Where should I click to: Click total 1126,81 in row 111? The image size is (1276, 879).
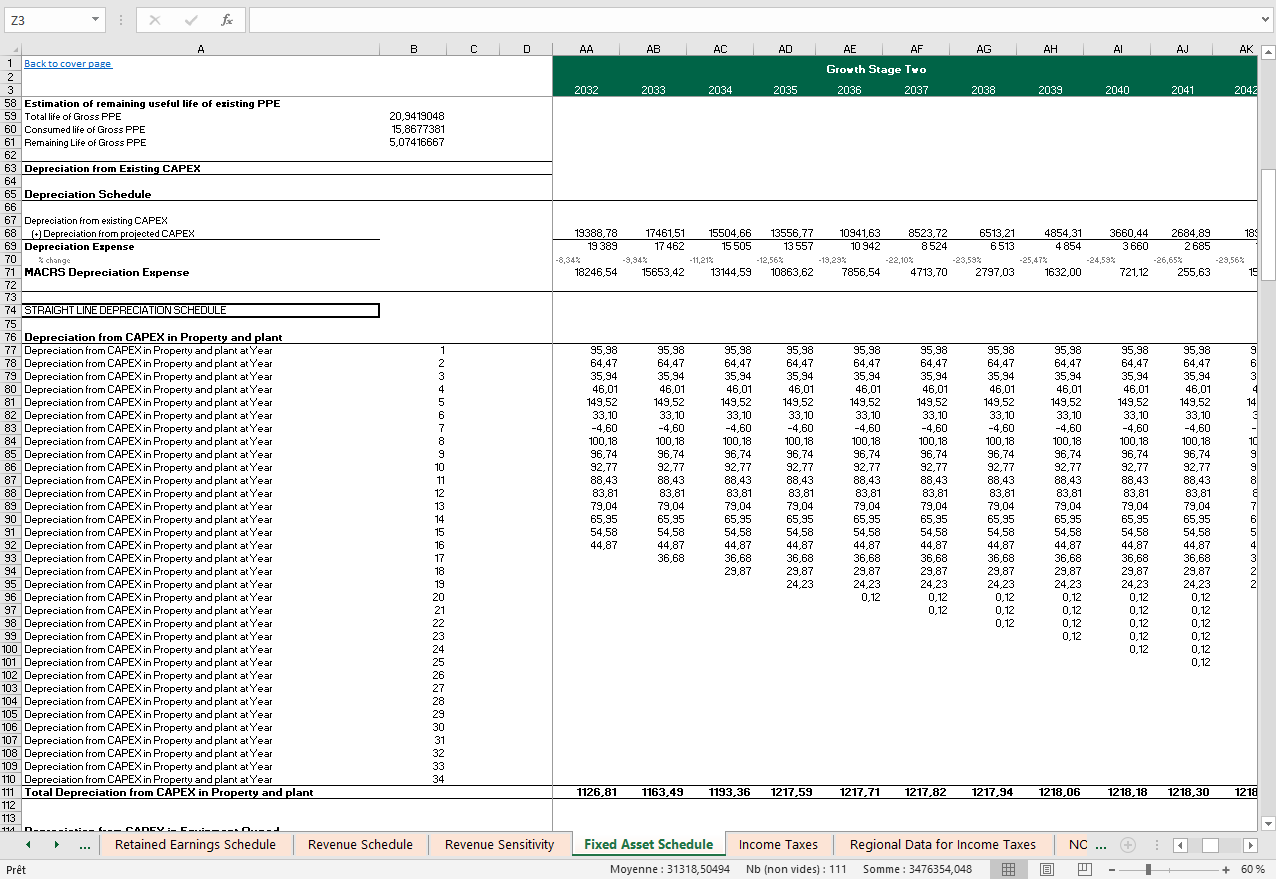[x=597, y=792]
